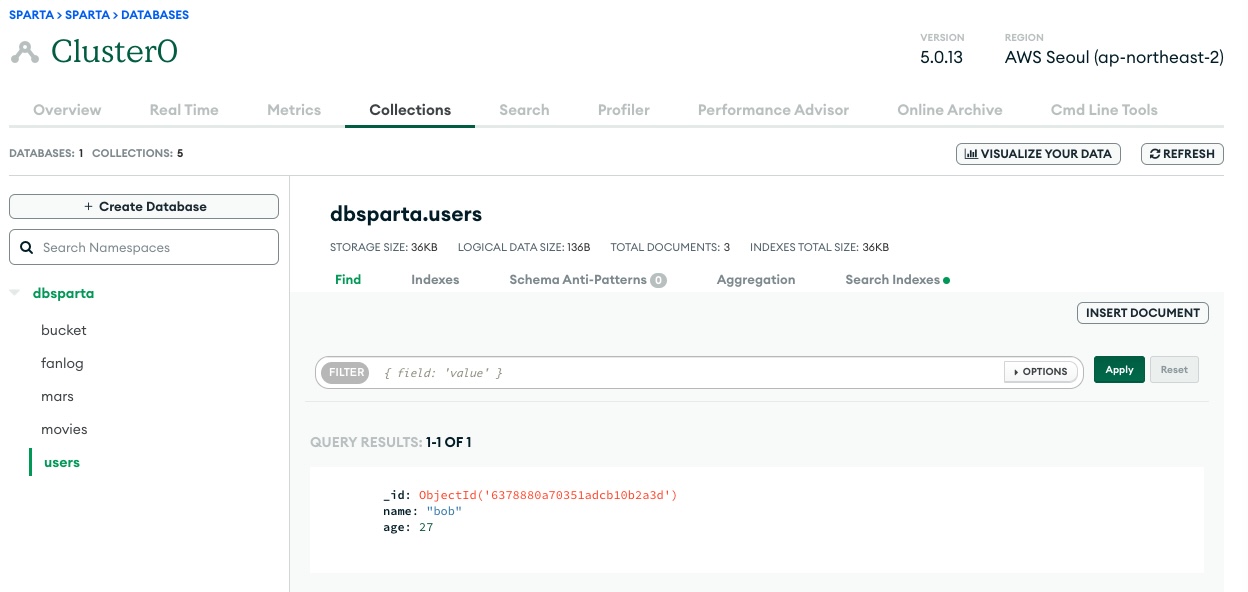1248x592 pixels.
Task: Open the mars collection
Action: pyautogui.click(x=57, y=397)
